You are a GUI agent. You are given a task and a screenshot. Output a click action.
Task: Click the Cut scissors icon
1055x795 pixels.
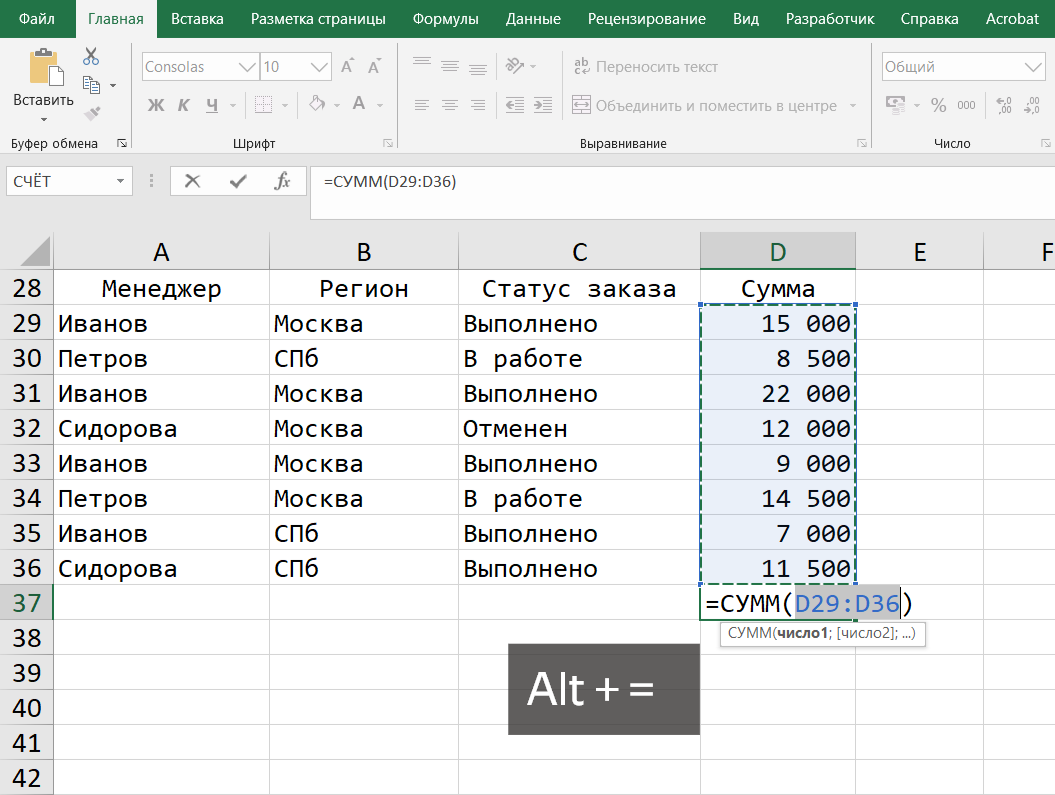pyautogui.click(x=91, y=56)
